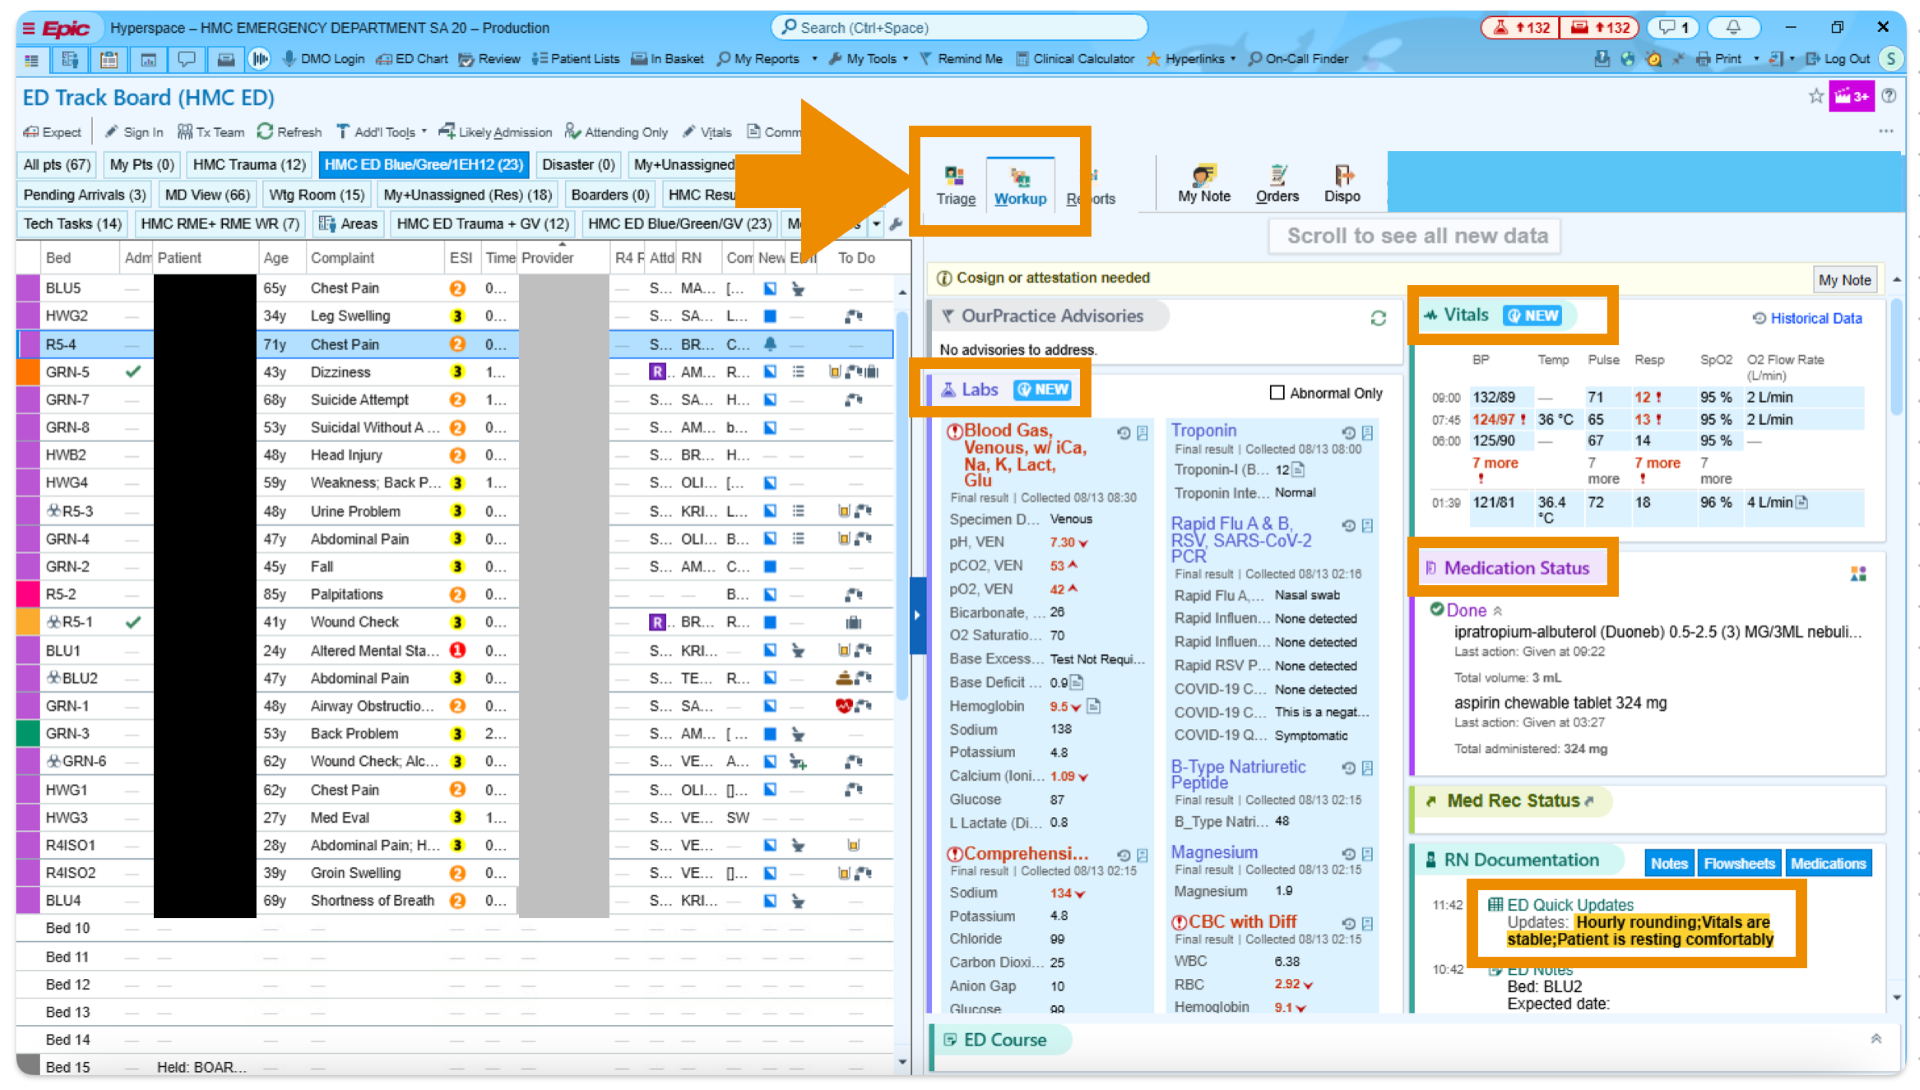Open the Vitals pencil toolbar item

(x=706, y=132)
